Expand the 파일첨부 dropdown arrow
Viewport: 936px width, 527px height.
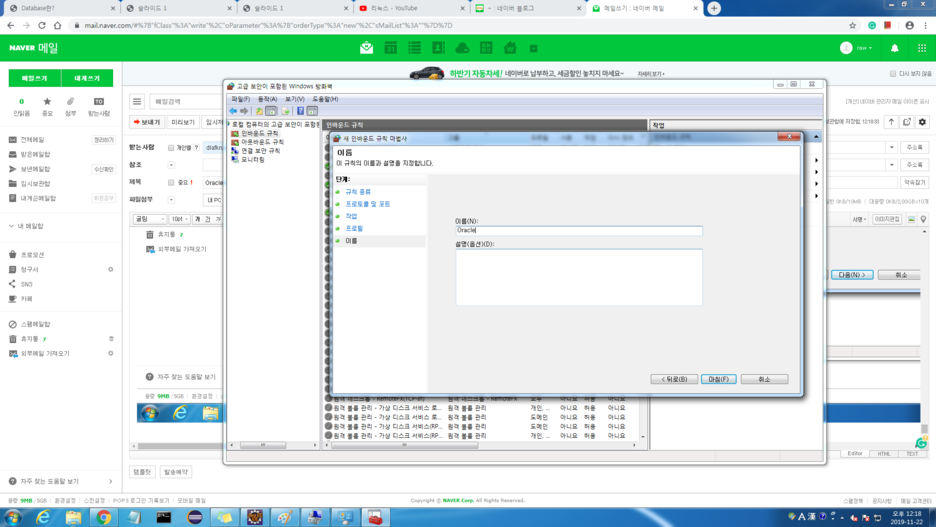[x=171, y=200]
